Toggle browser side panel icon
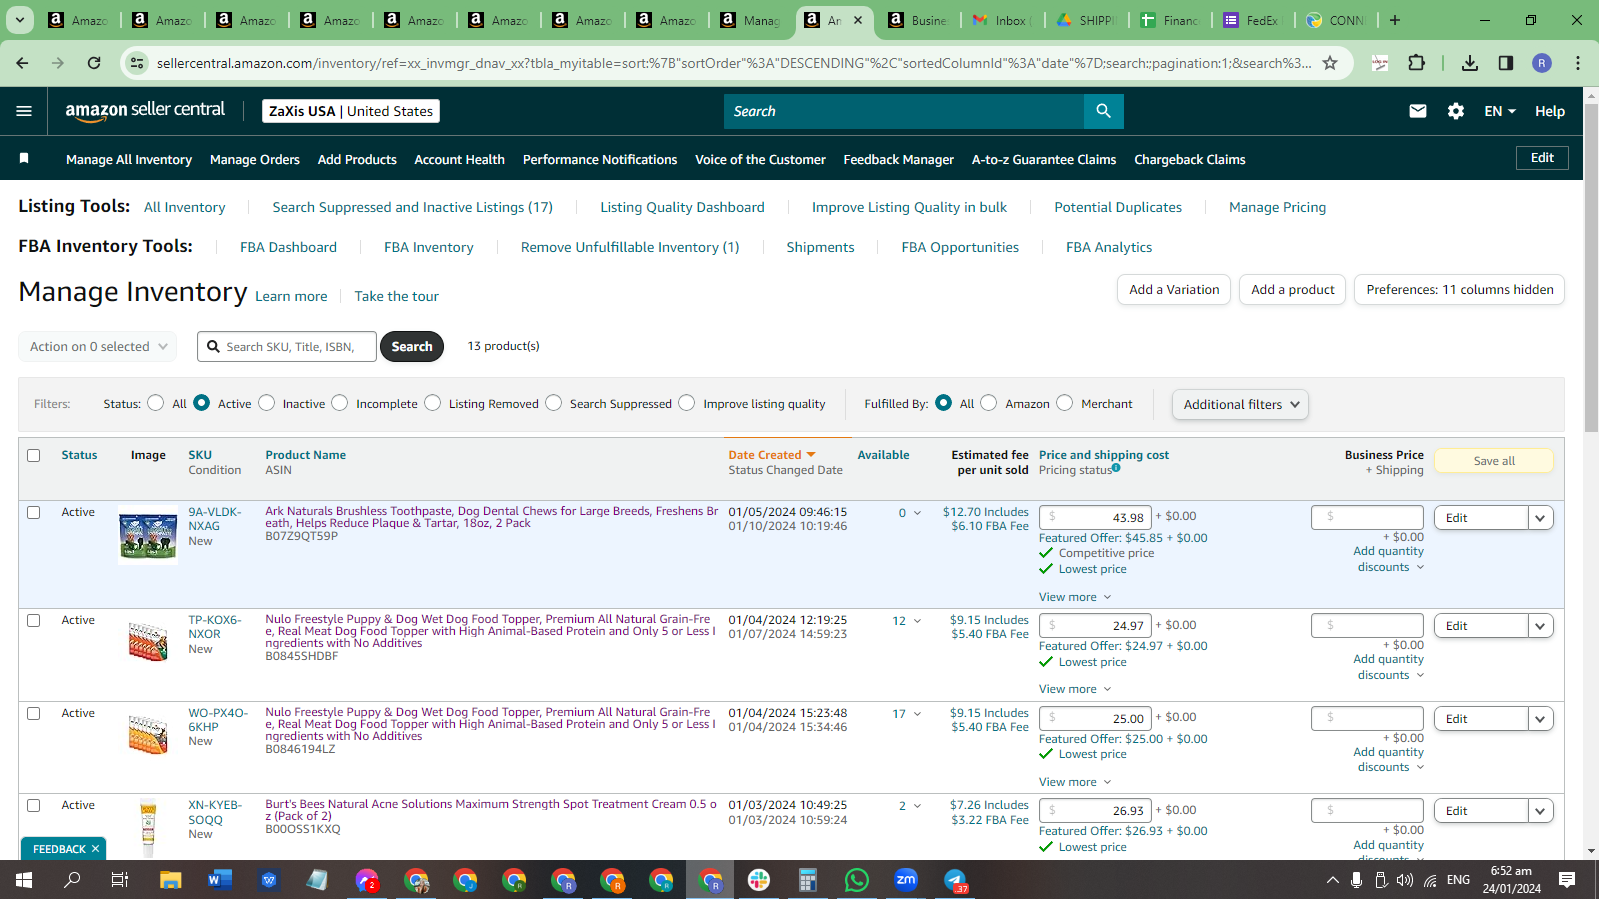 coord(1506,63)
